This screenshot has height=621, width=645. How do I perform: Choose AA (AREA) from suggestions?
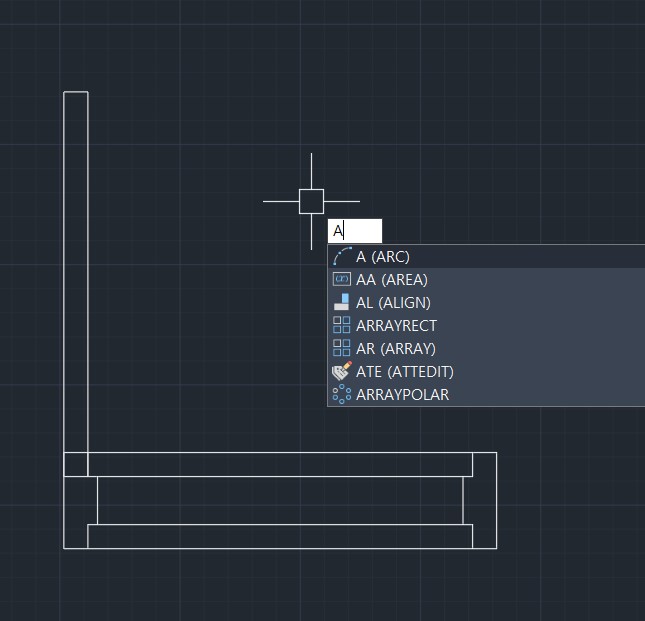486,280
